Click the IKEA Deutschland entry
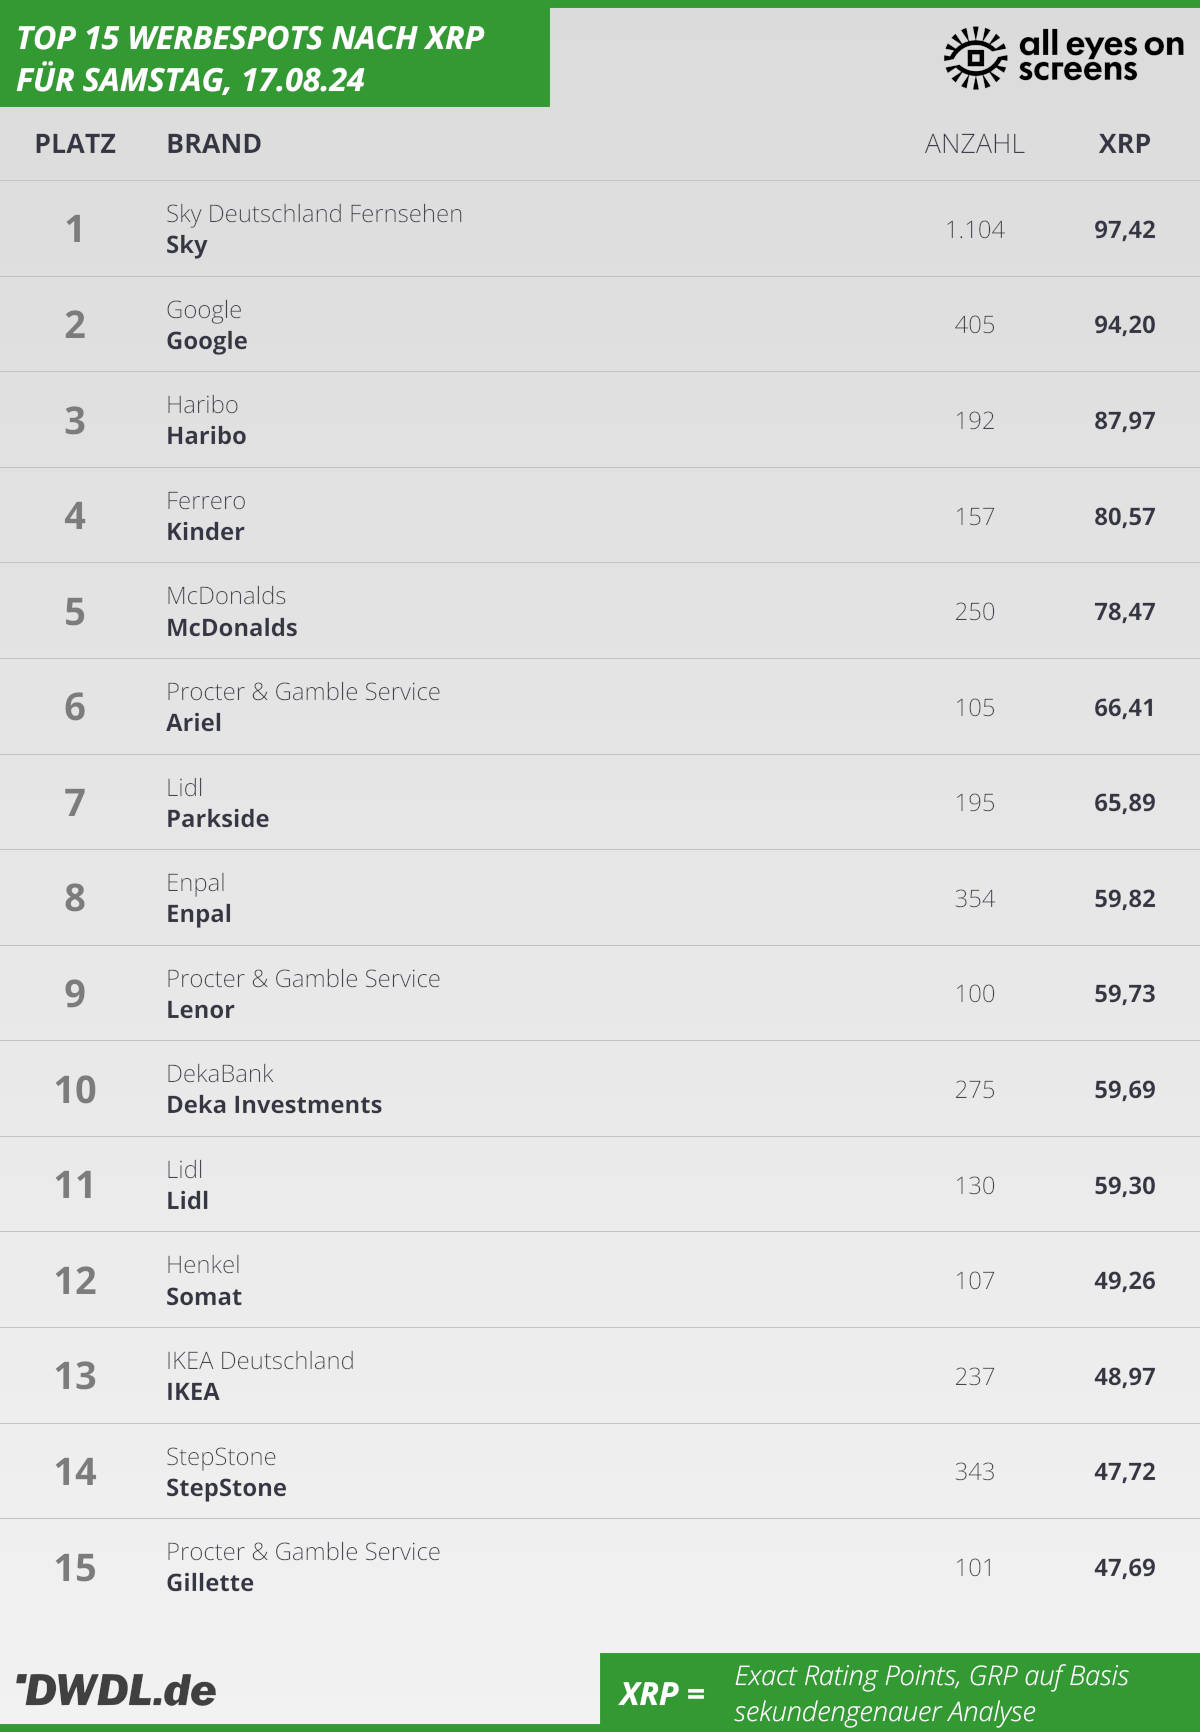Viewport: 1200px width, 1732px height. click(260, 1376)
